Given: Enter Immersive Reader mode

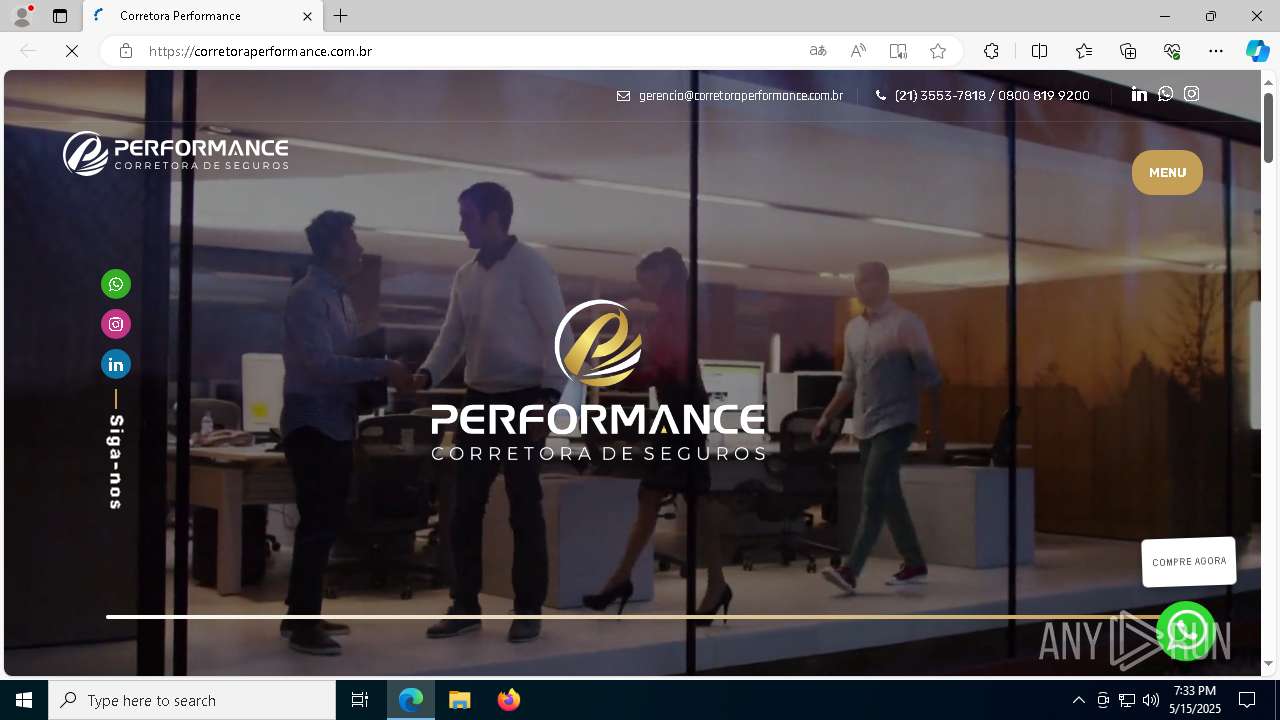Looking at the screenshot, I should click(898, 51).
